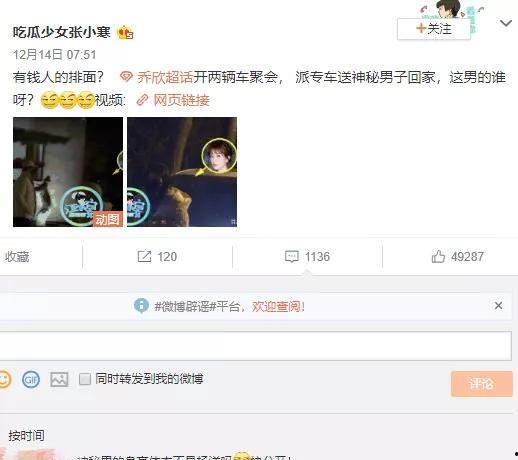
Task: Click the verified badge beside username
Action: coord(125,33)
